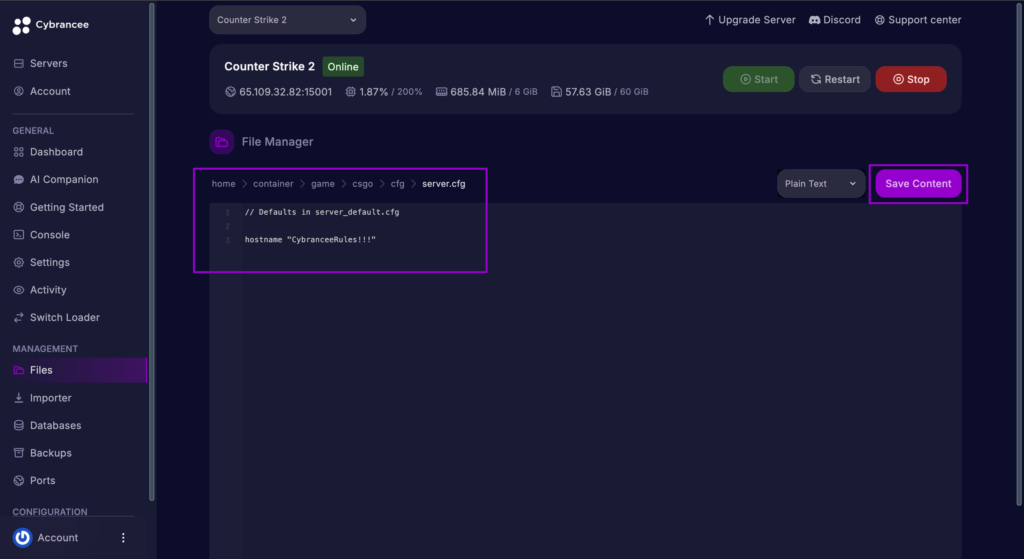Click the Backups archive icon
The width and height of the screenshot is (1024, 559).
point(19,453)
